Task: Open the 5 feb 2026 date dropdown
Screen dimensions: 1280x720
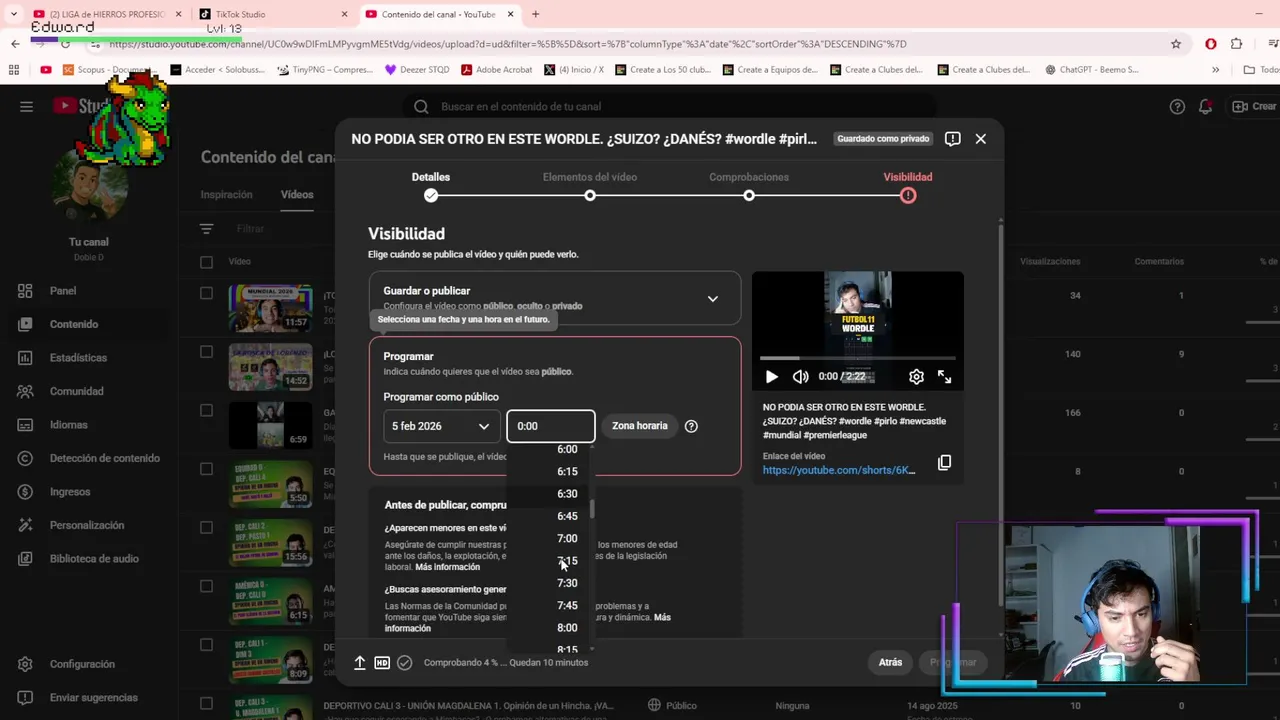Action: (441, 426)
